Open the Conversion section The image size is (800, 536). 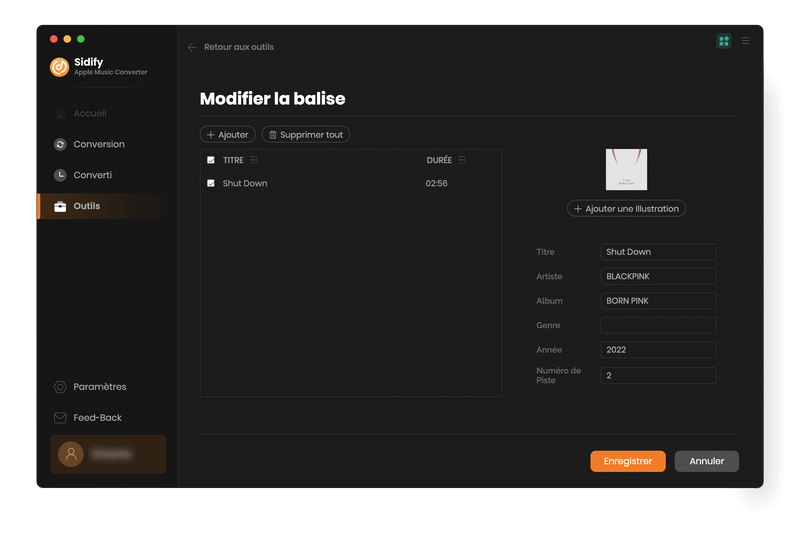tap(98, 144)
